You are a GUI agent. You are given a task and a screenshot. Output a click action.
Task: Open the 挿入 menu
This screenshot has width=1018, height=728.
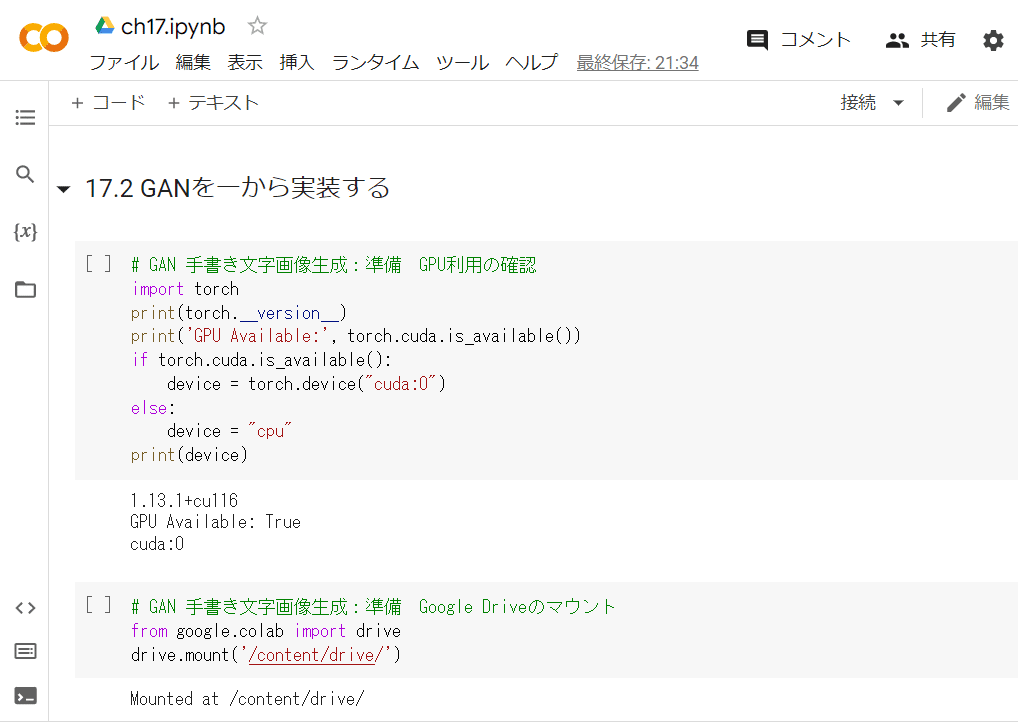click(x=297, y=62)
